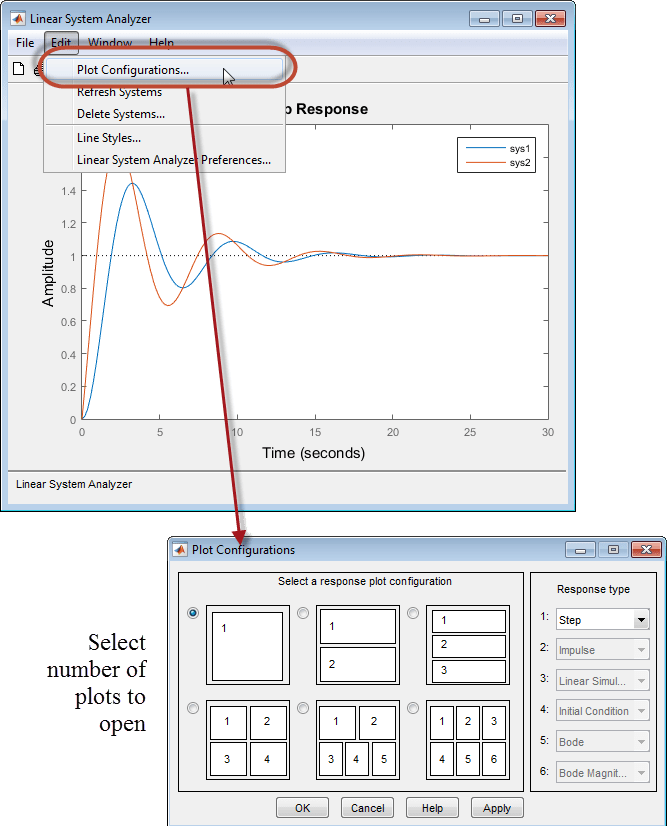Select the five-plot layout radio button
Viewport: 671px width, 826px height.
click(x=303, y=708)
